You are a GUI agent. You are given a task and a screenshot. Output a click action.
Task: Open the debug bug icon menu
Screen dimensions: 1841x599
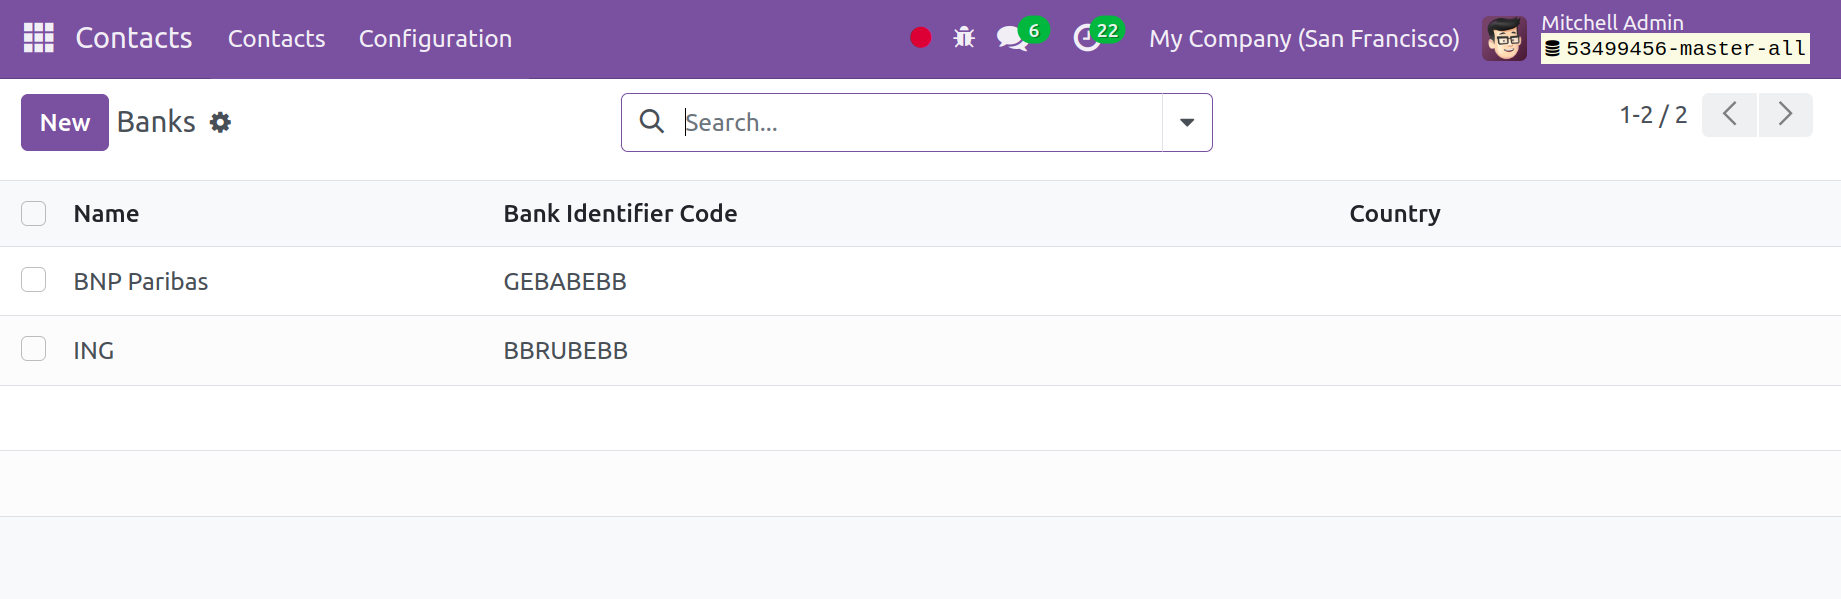[x=964, y=38]
